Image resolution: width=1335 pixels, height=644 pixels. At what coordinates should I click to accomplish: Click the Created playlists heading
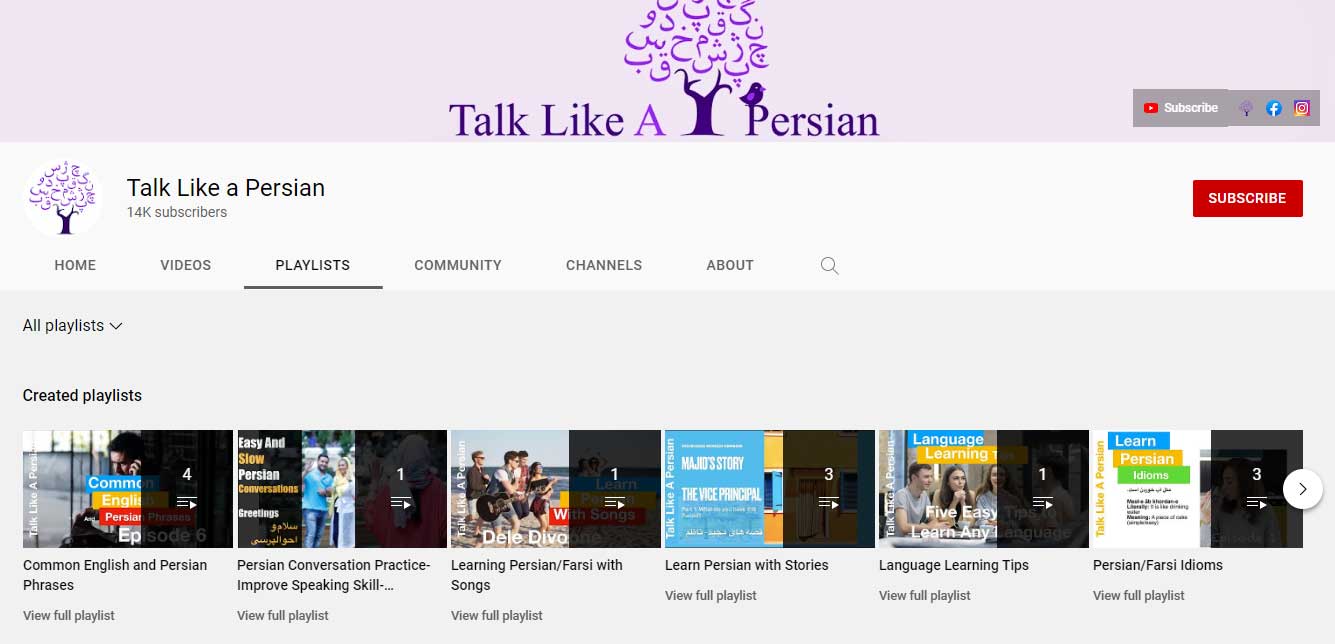tap(82, 395)
